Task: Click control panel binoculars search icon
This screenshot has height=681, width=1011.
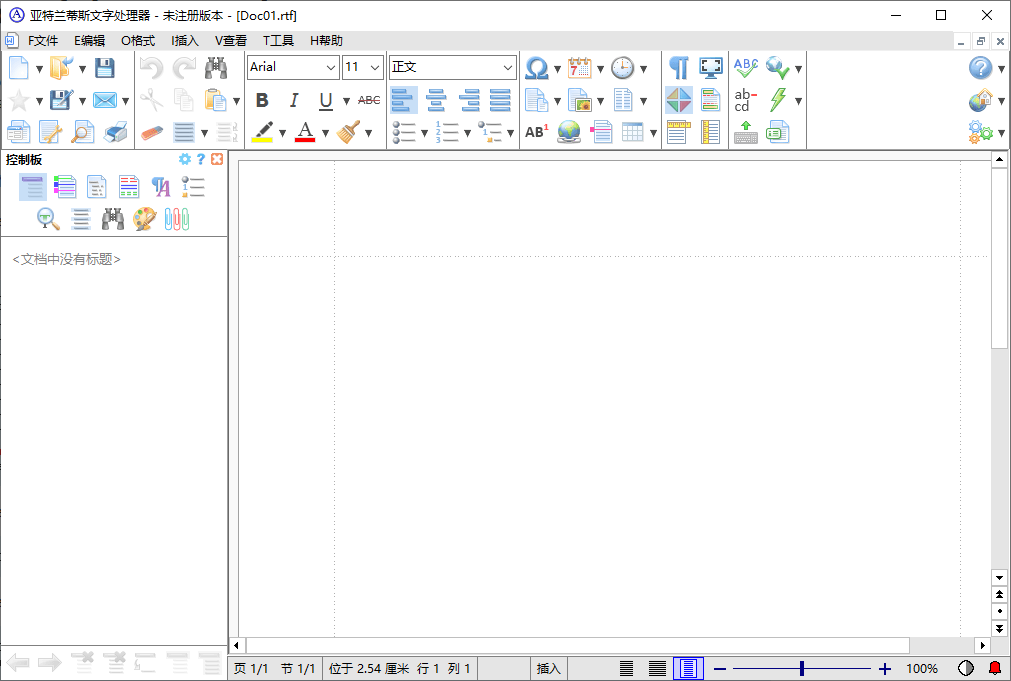Action: click(x=113, y=219)
